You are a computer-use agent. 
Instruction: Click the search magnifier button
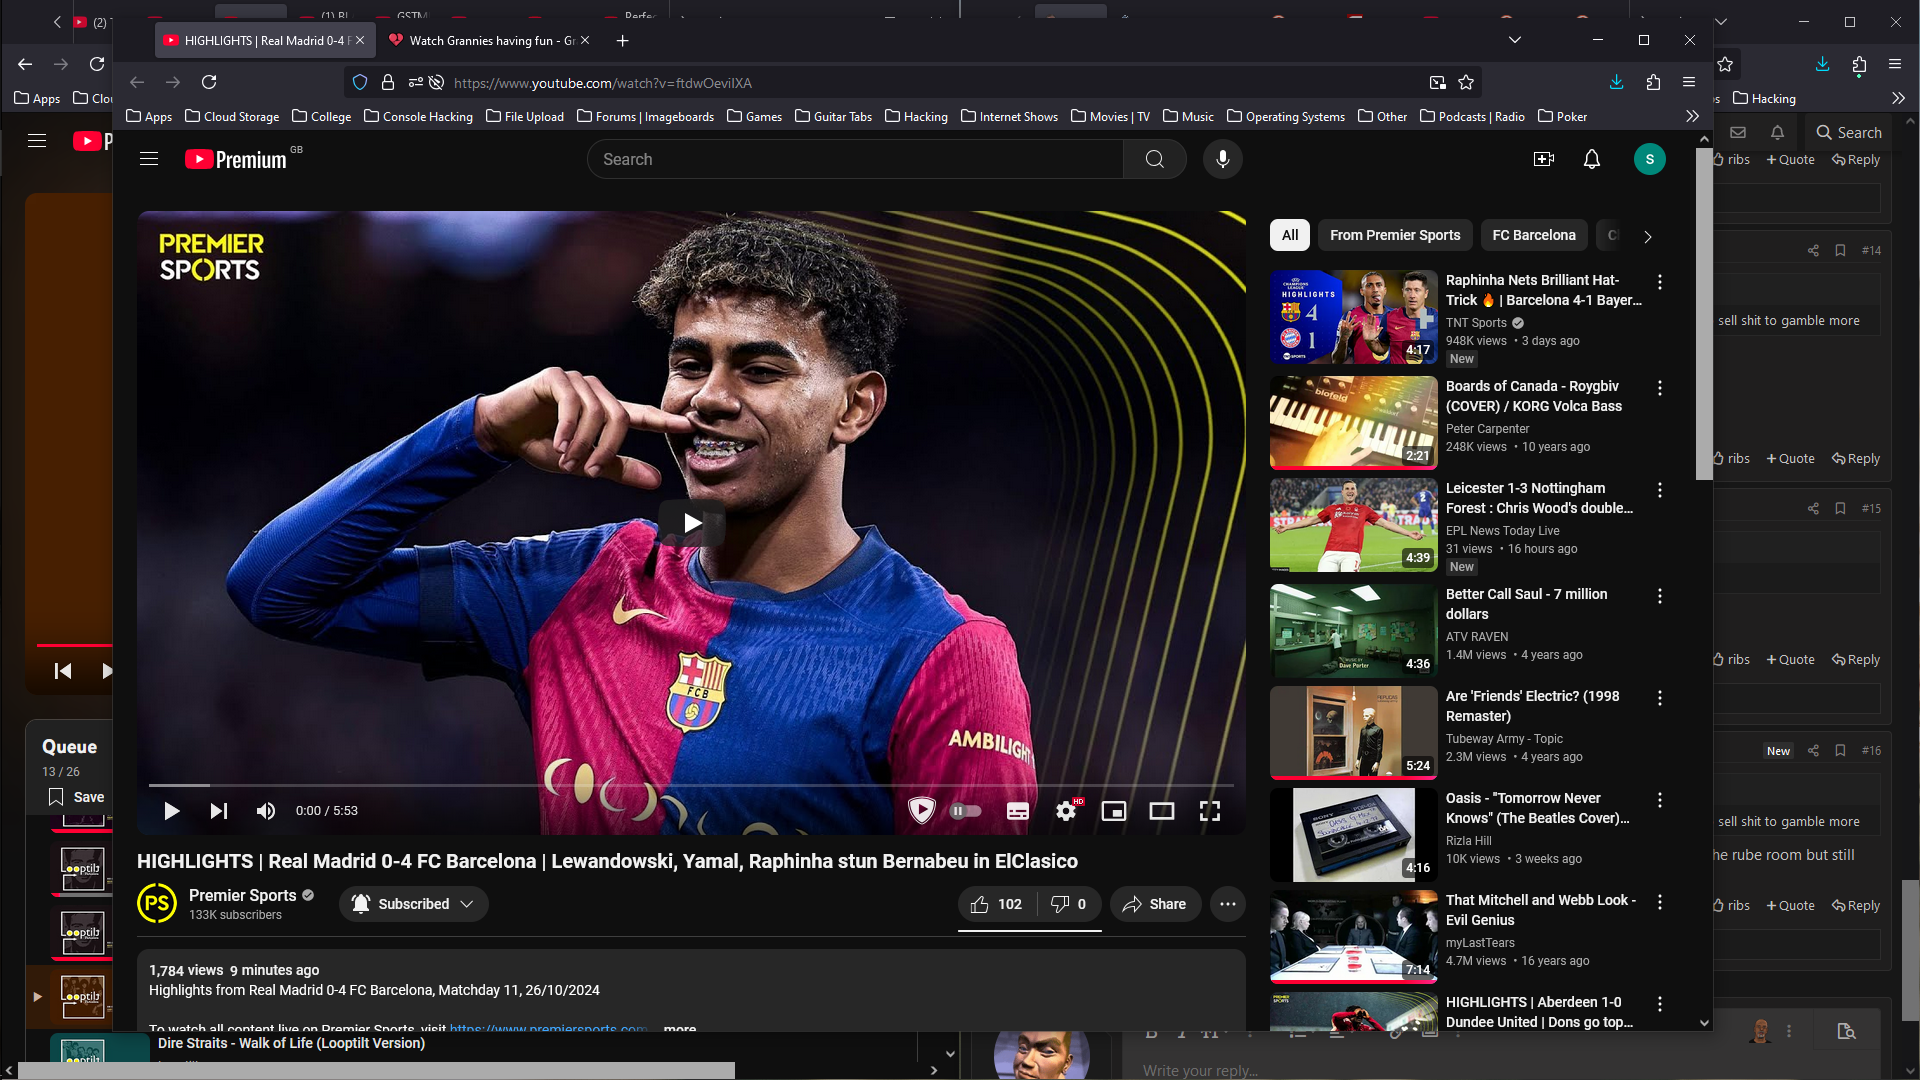click(x=1154, y=159)
